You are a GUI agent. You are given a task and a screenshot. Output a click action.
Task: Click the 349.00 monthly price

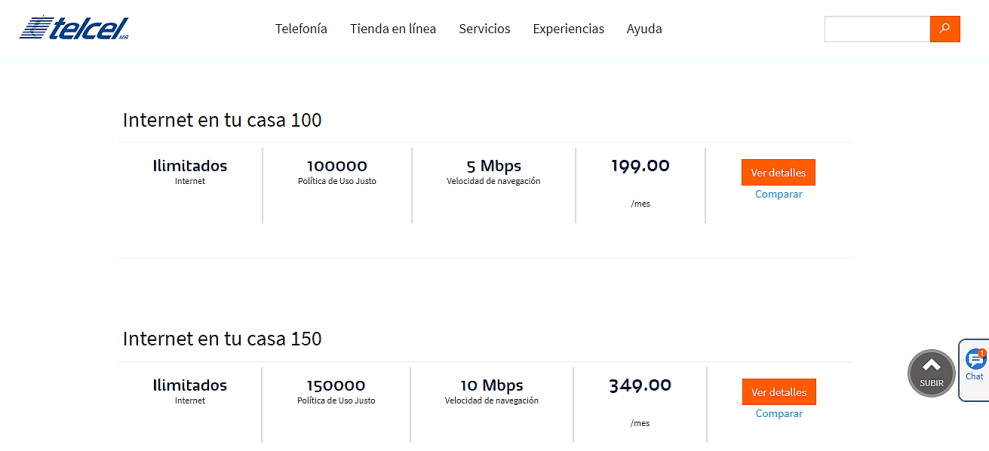(640, 385)
